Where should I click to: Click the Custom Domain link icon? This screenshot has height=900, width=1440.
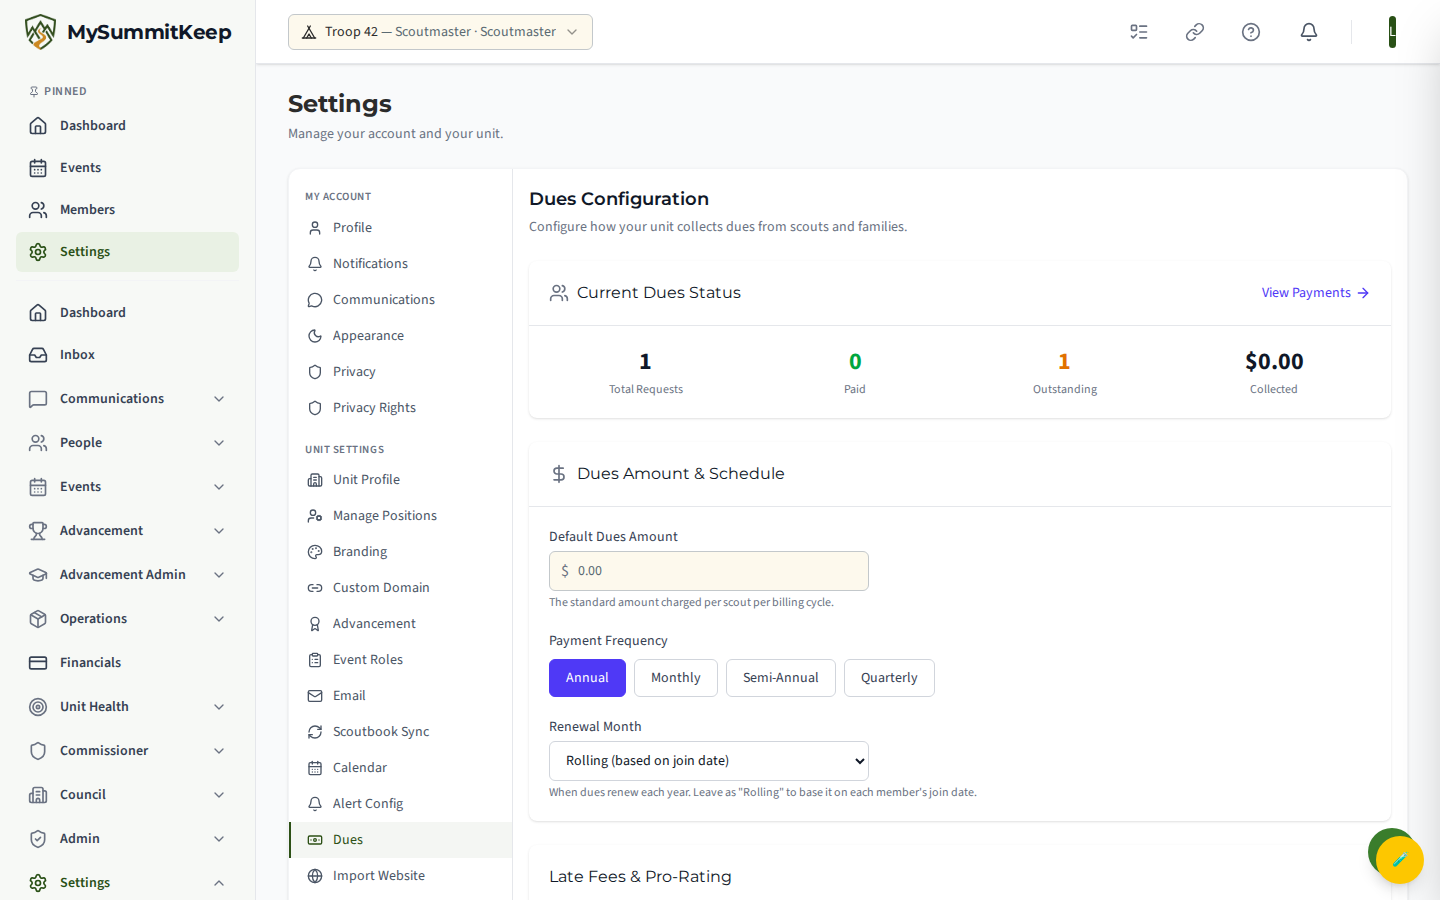(315, 588)
